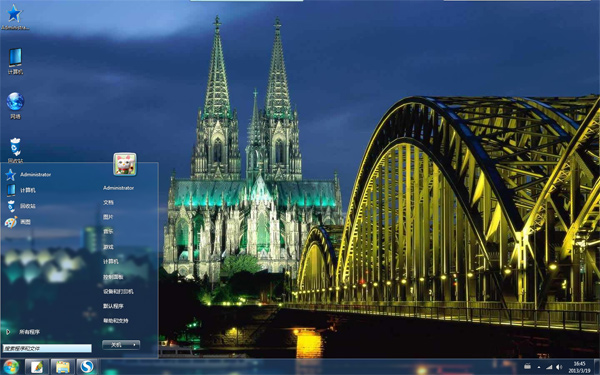Select the recycle bin desktop icon
Viewport: 600px width, 375px height.
pyautogui.click(x=15, y=150)
